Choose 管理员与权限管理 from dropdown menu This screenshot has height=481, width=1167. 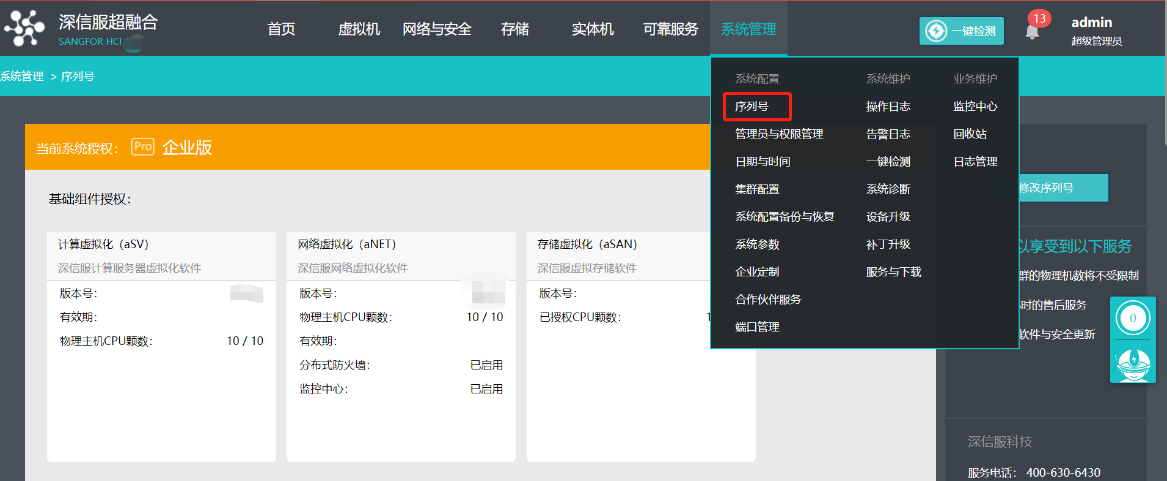tap(778, 134)
